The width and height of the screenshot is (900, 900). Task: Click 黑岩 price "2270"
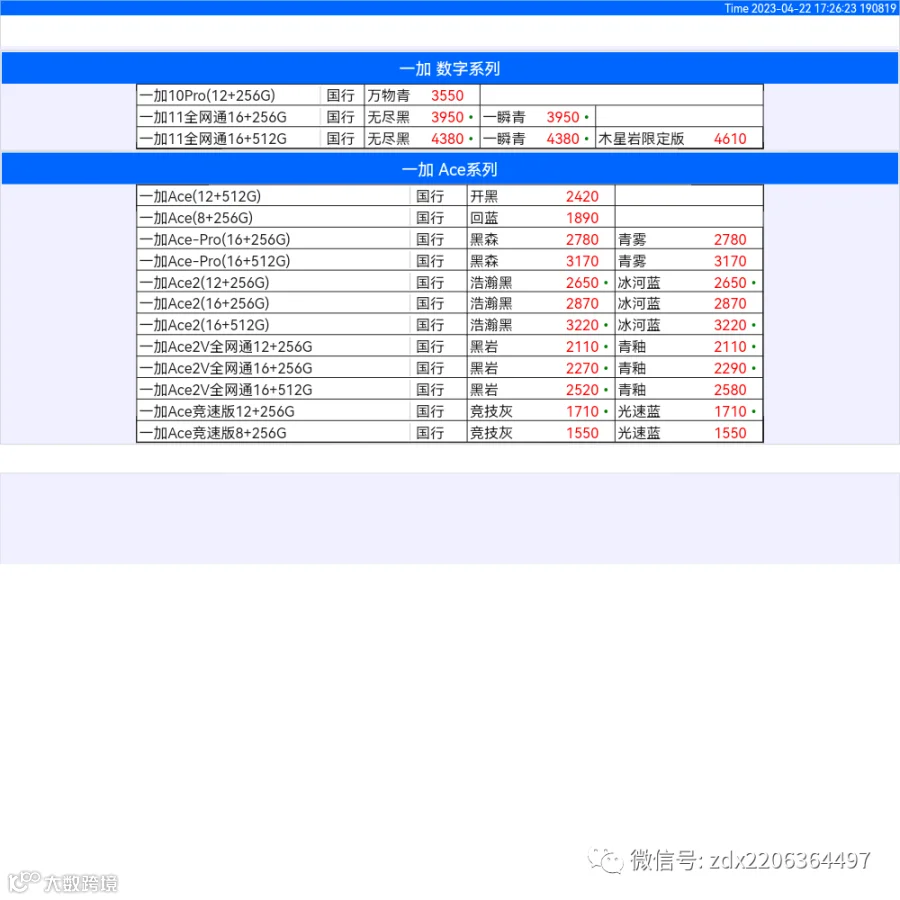point(582,368)
